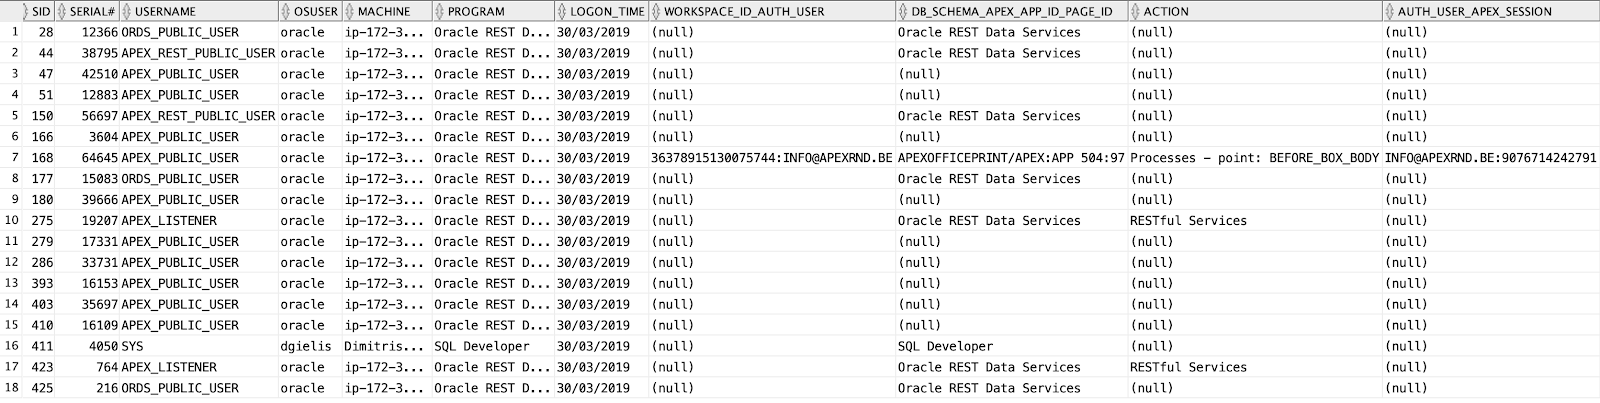1600x403 pixels.
Task: Select row number 7 in the grid
Action: 13,158
